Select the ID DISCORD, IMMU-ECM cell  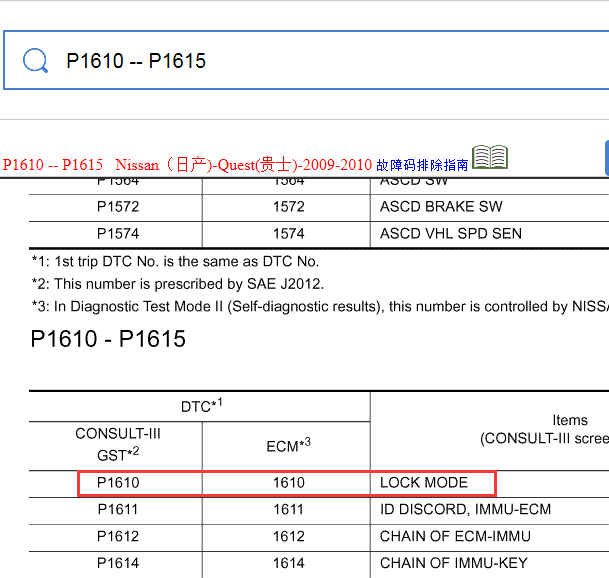click(465, 509)
